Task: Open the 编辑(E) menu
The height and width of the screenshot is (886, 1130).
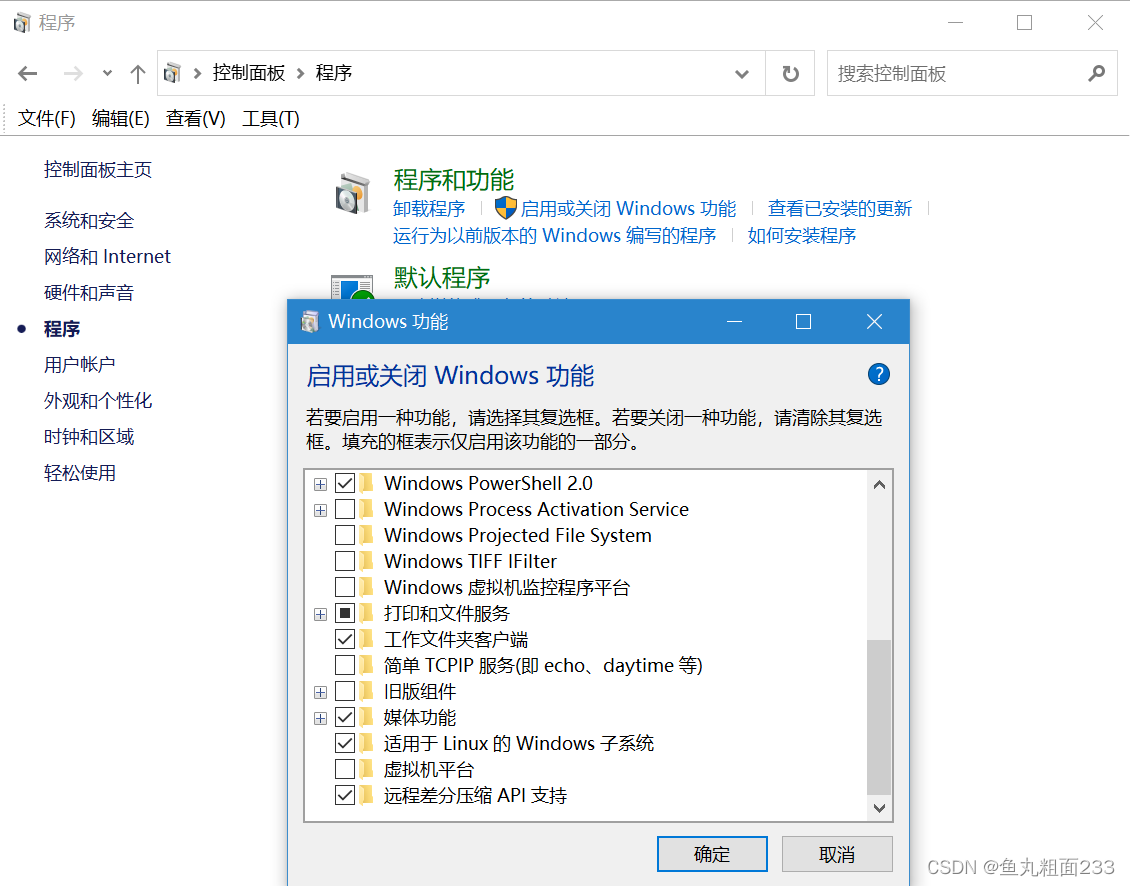Action: tap(120, 118)
